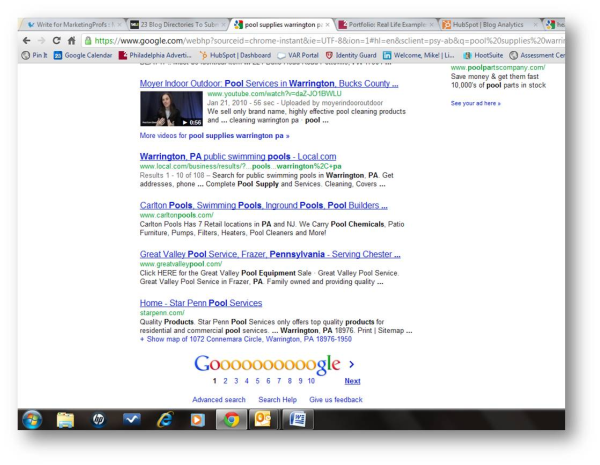This screenshot has height=465, width=600.
Task: Open Outlook from the taskbar
Action: (x=263, y=419)
